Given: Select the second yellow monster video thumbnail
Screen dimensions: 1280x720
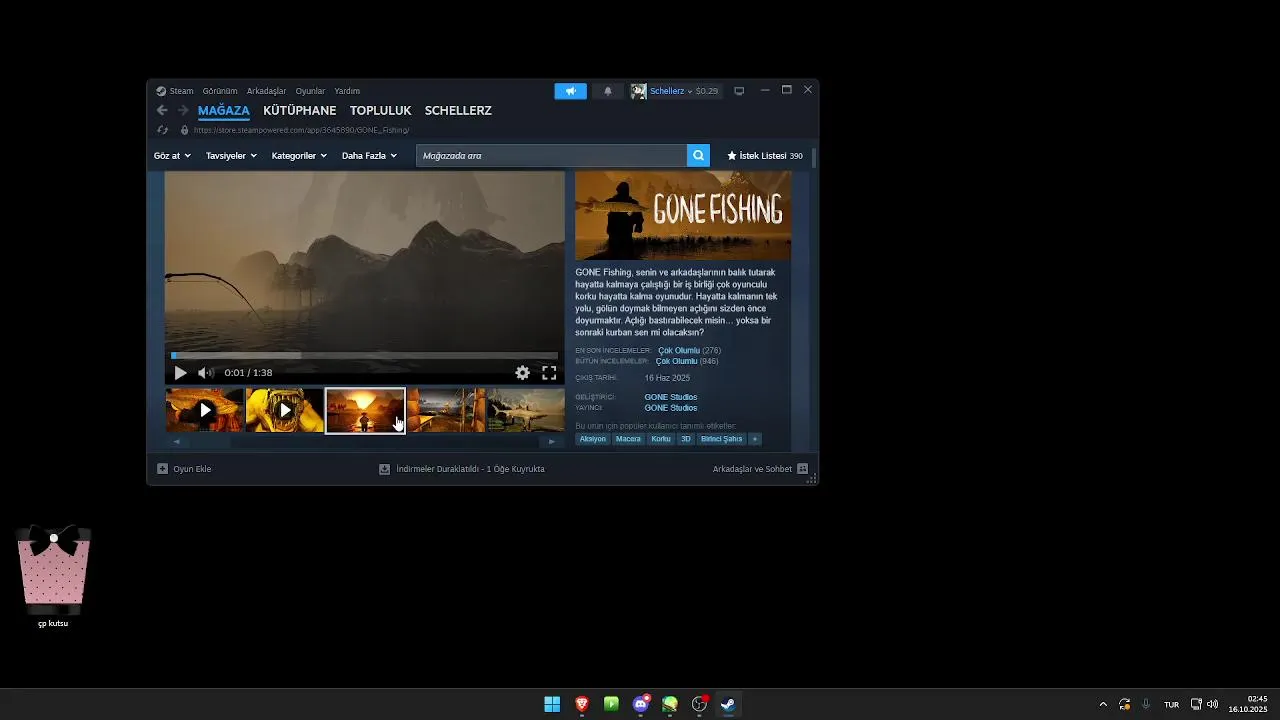Looking at the screenshot, I should [285, 410].
